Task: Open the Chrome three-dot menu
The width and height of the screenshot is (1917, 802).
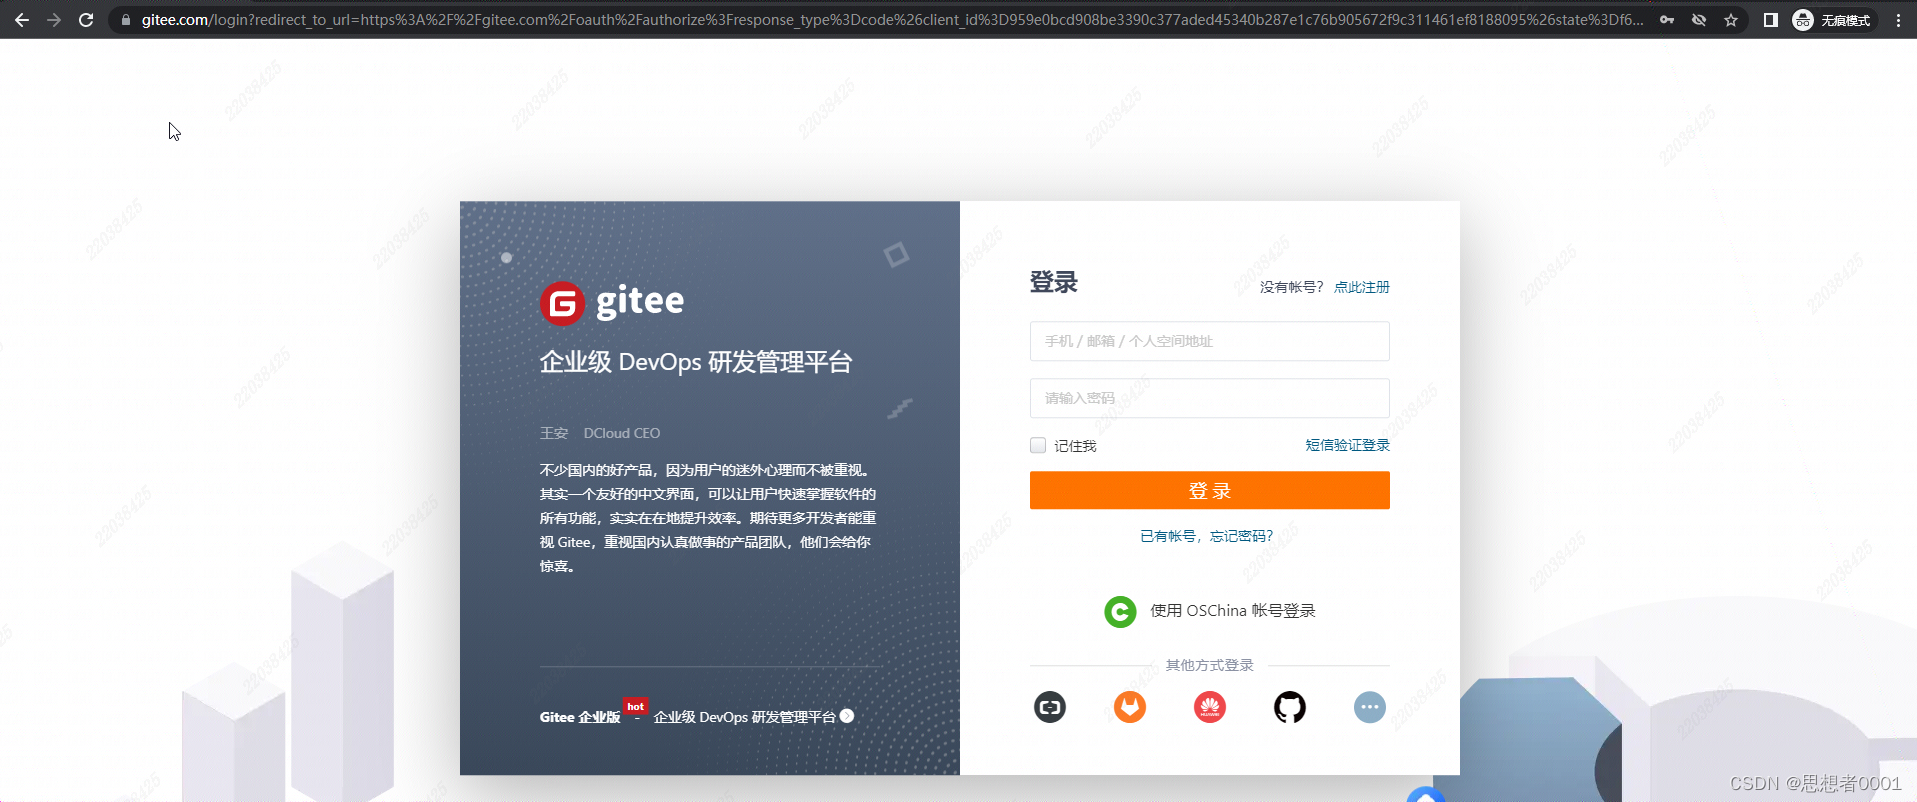Action: 1898,20
